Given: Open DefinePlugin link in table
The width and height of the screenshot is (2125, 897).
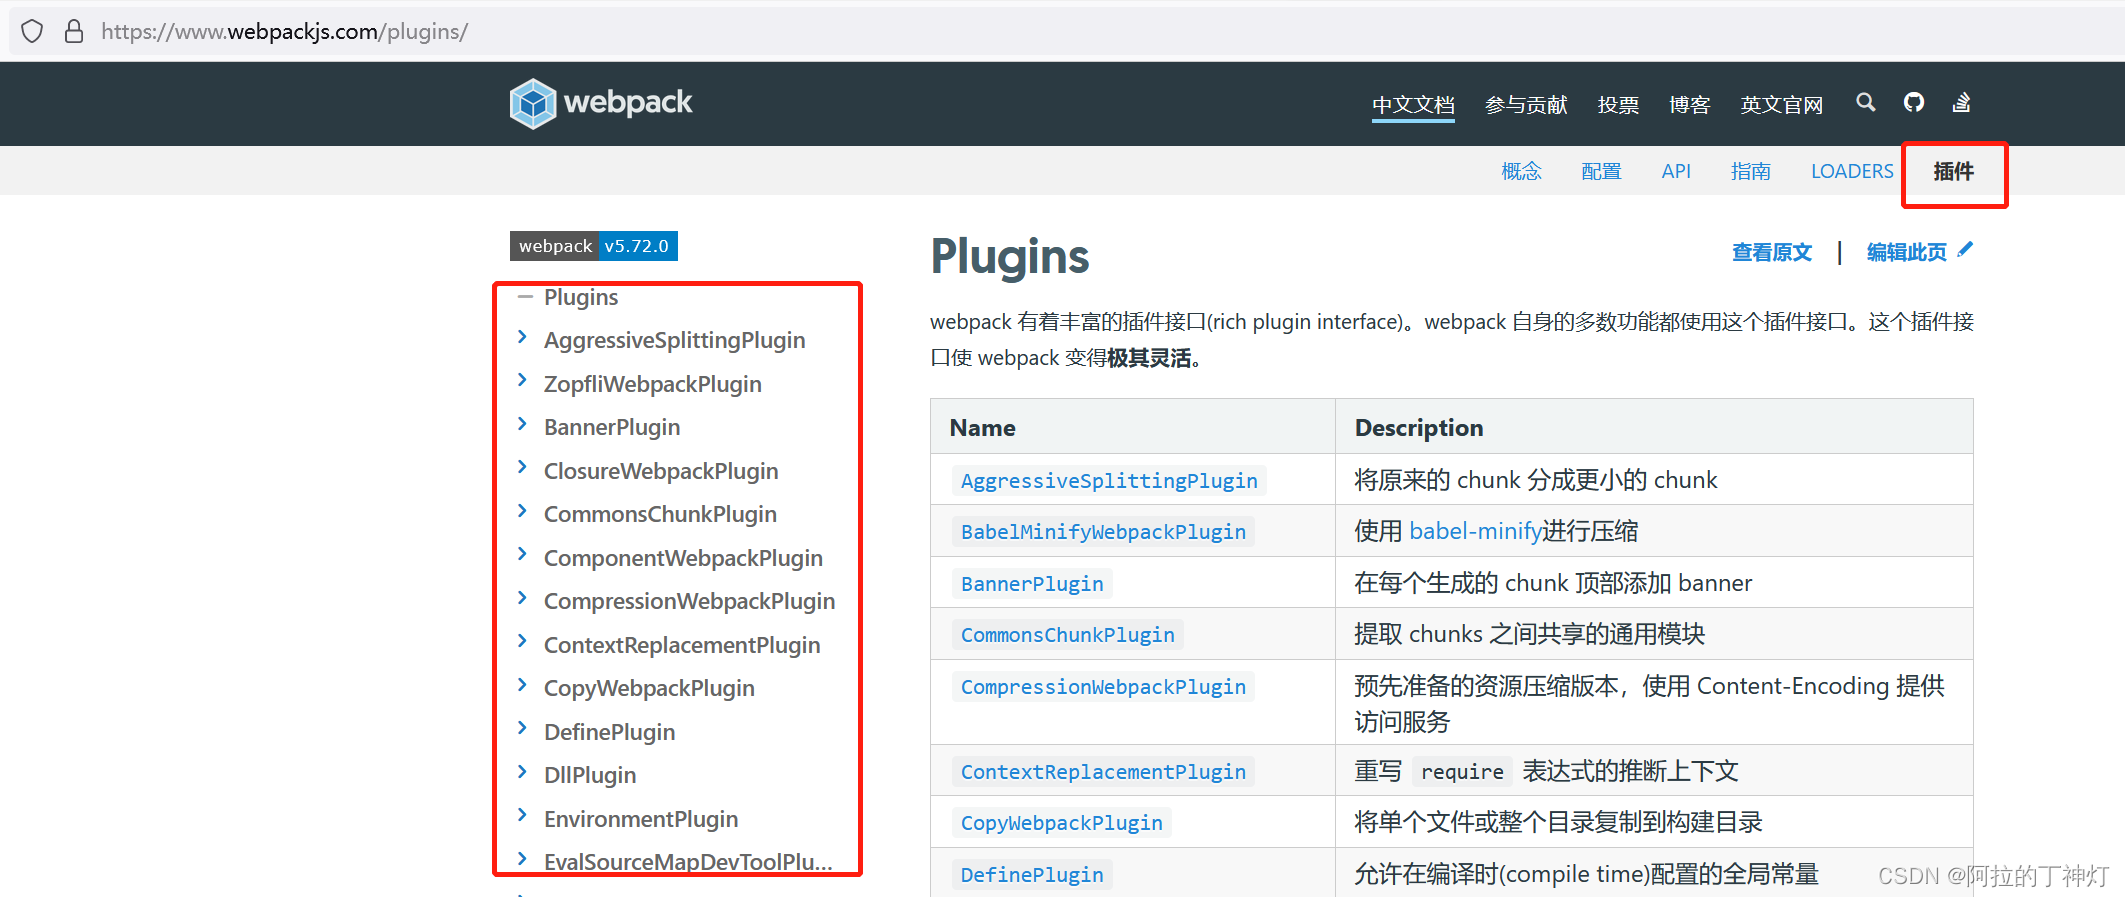Looking at the screenshot, I should tap(1032, 875).
